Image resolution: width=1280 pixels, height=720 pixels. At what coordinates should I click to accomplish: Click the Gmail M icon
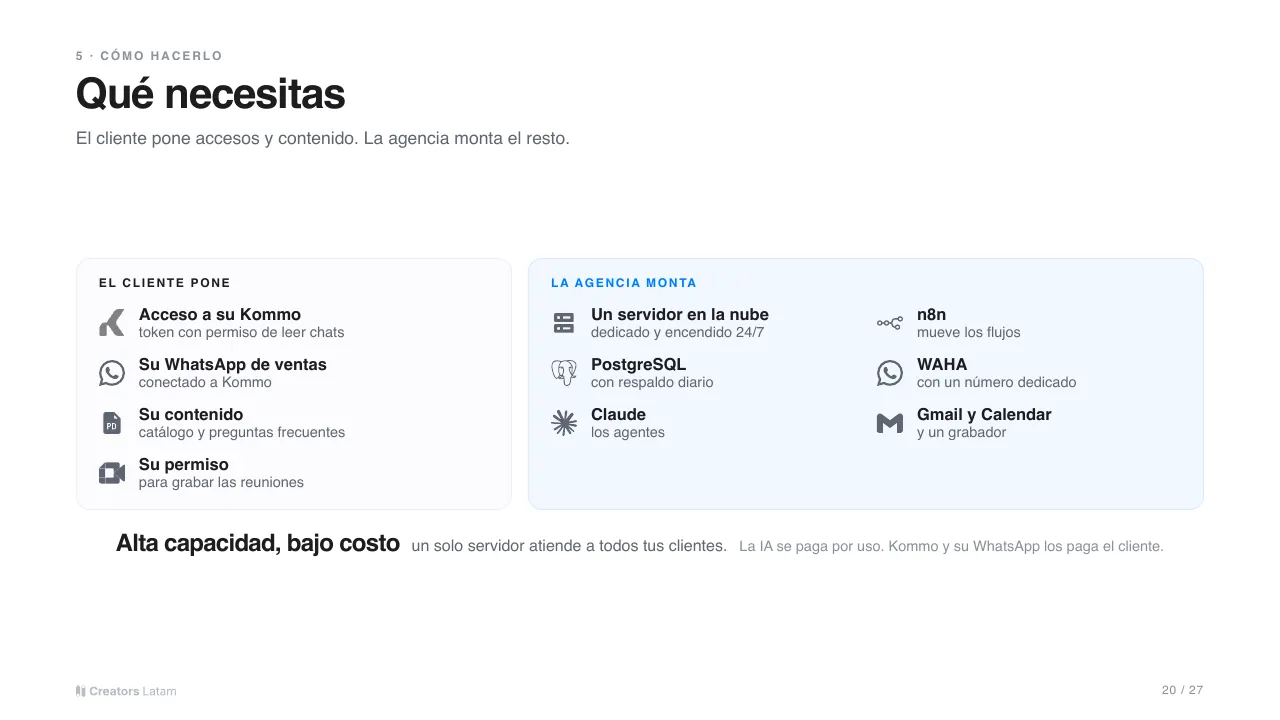(890, 423)
